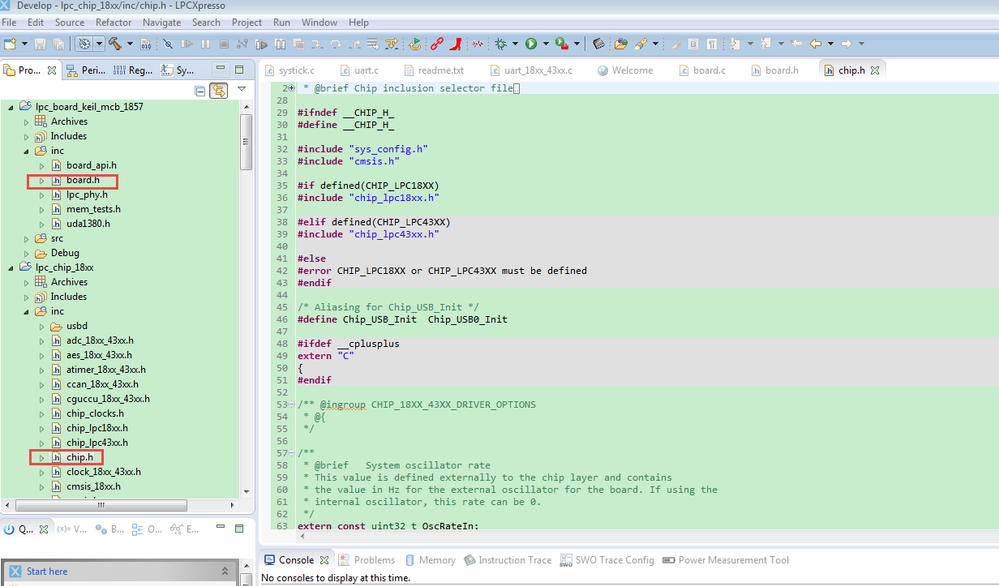Click the red chain link icon

(436, 44)
